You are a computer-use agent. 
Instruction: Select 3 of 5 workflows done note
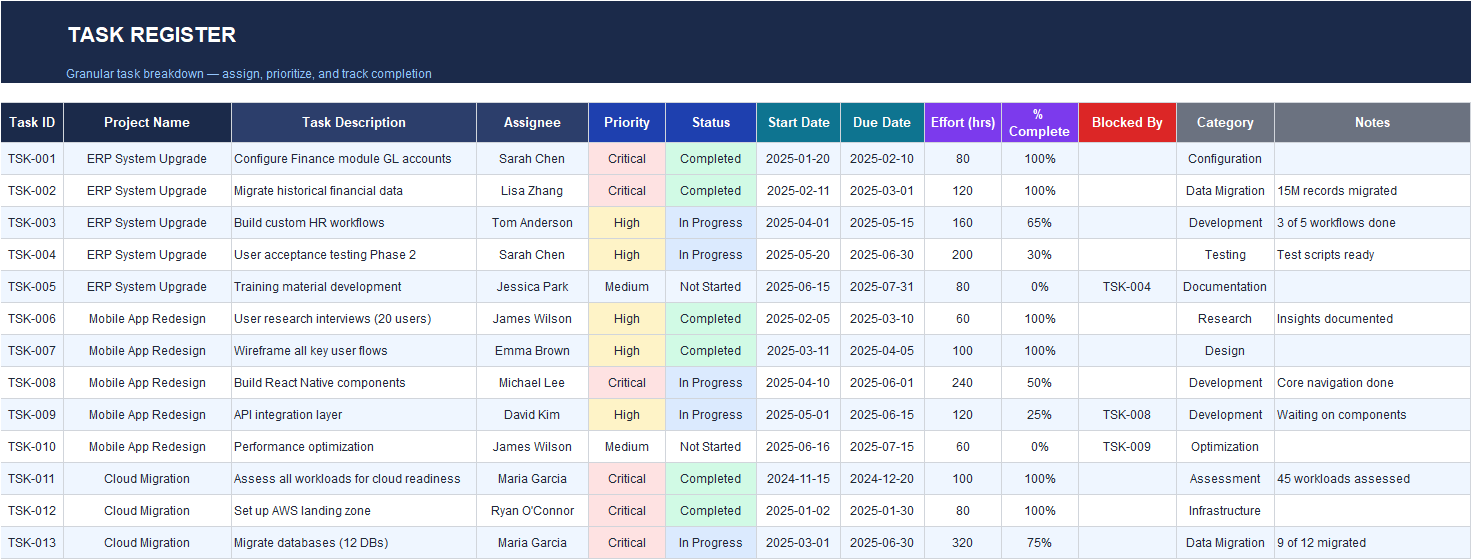1372,222
